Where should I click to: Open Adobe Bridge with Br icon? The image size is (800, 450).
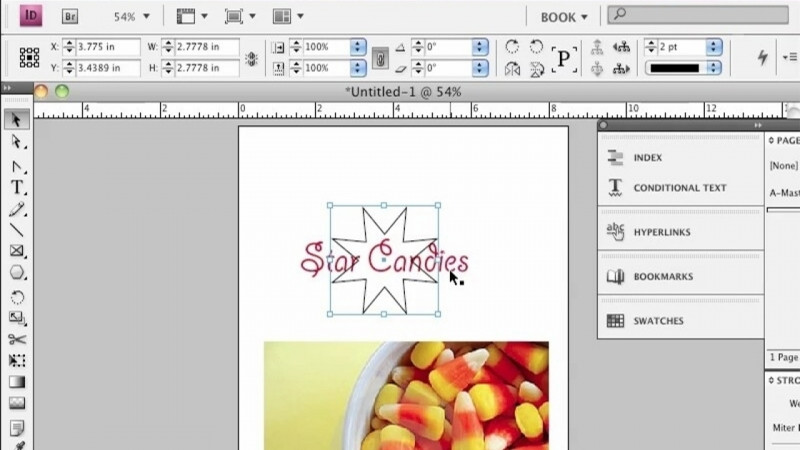[70, 16]
